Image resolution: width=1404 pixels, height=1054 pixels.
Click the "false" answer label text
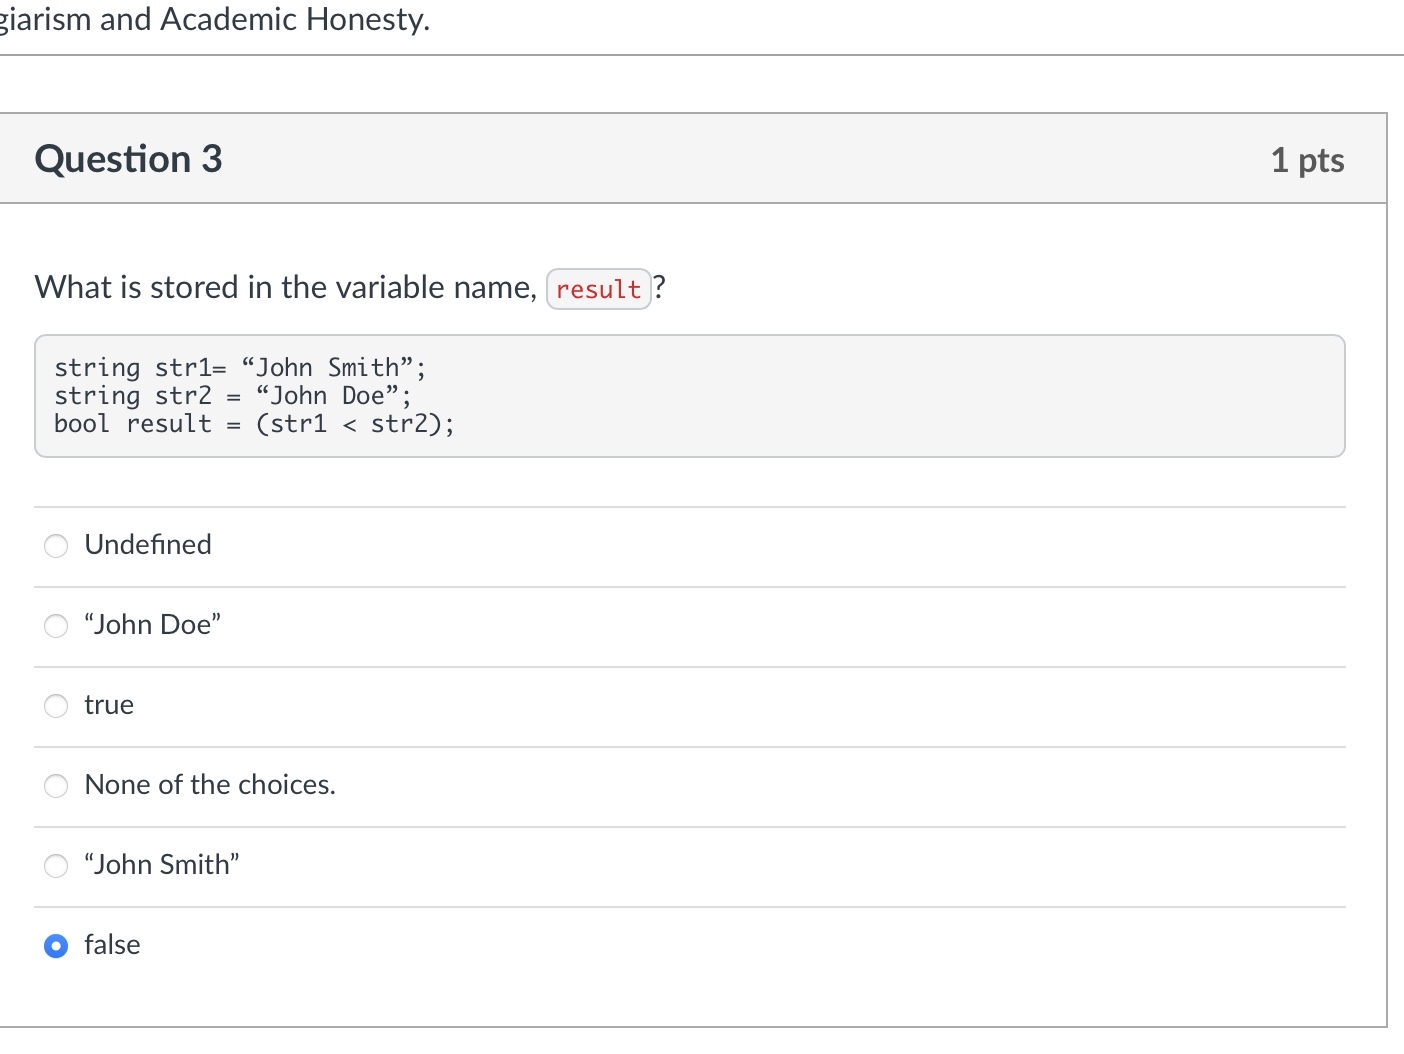click(x=112, y=944)
